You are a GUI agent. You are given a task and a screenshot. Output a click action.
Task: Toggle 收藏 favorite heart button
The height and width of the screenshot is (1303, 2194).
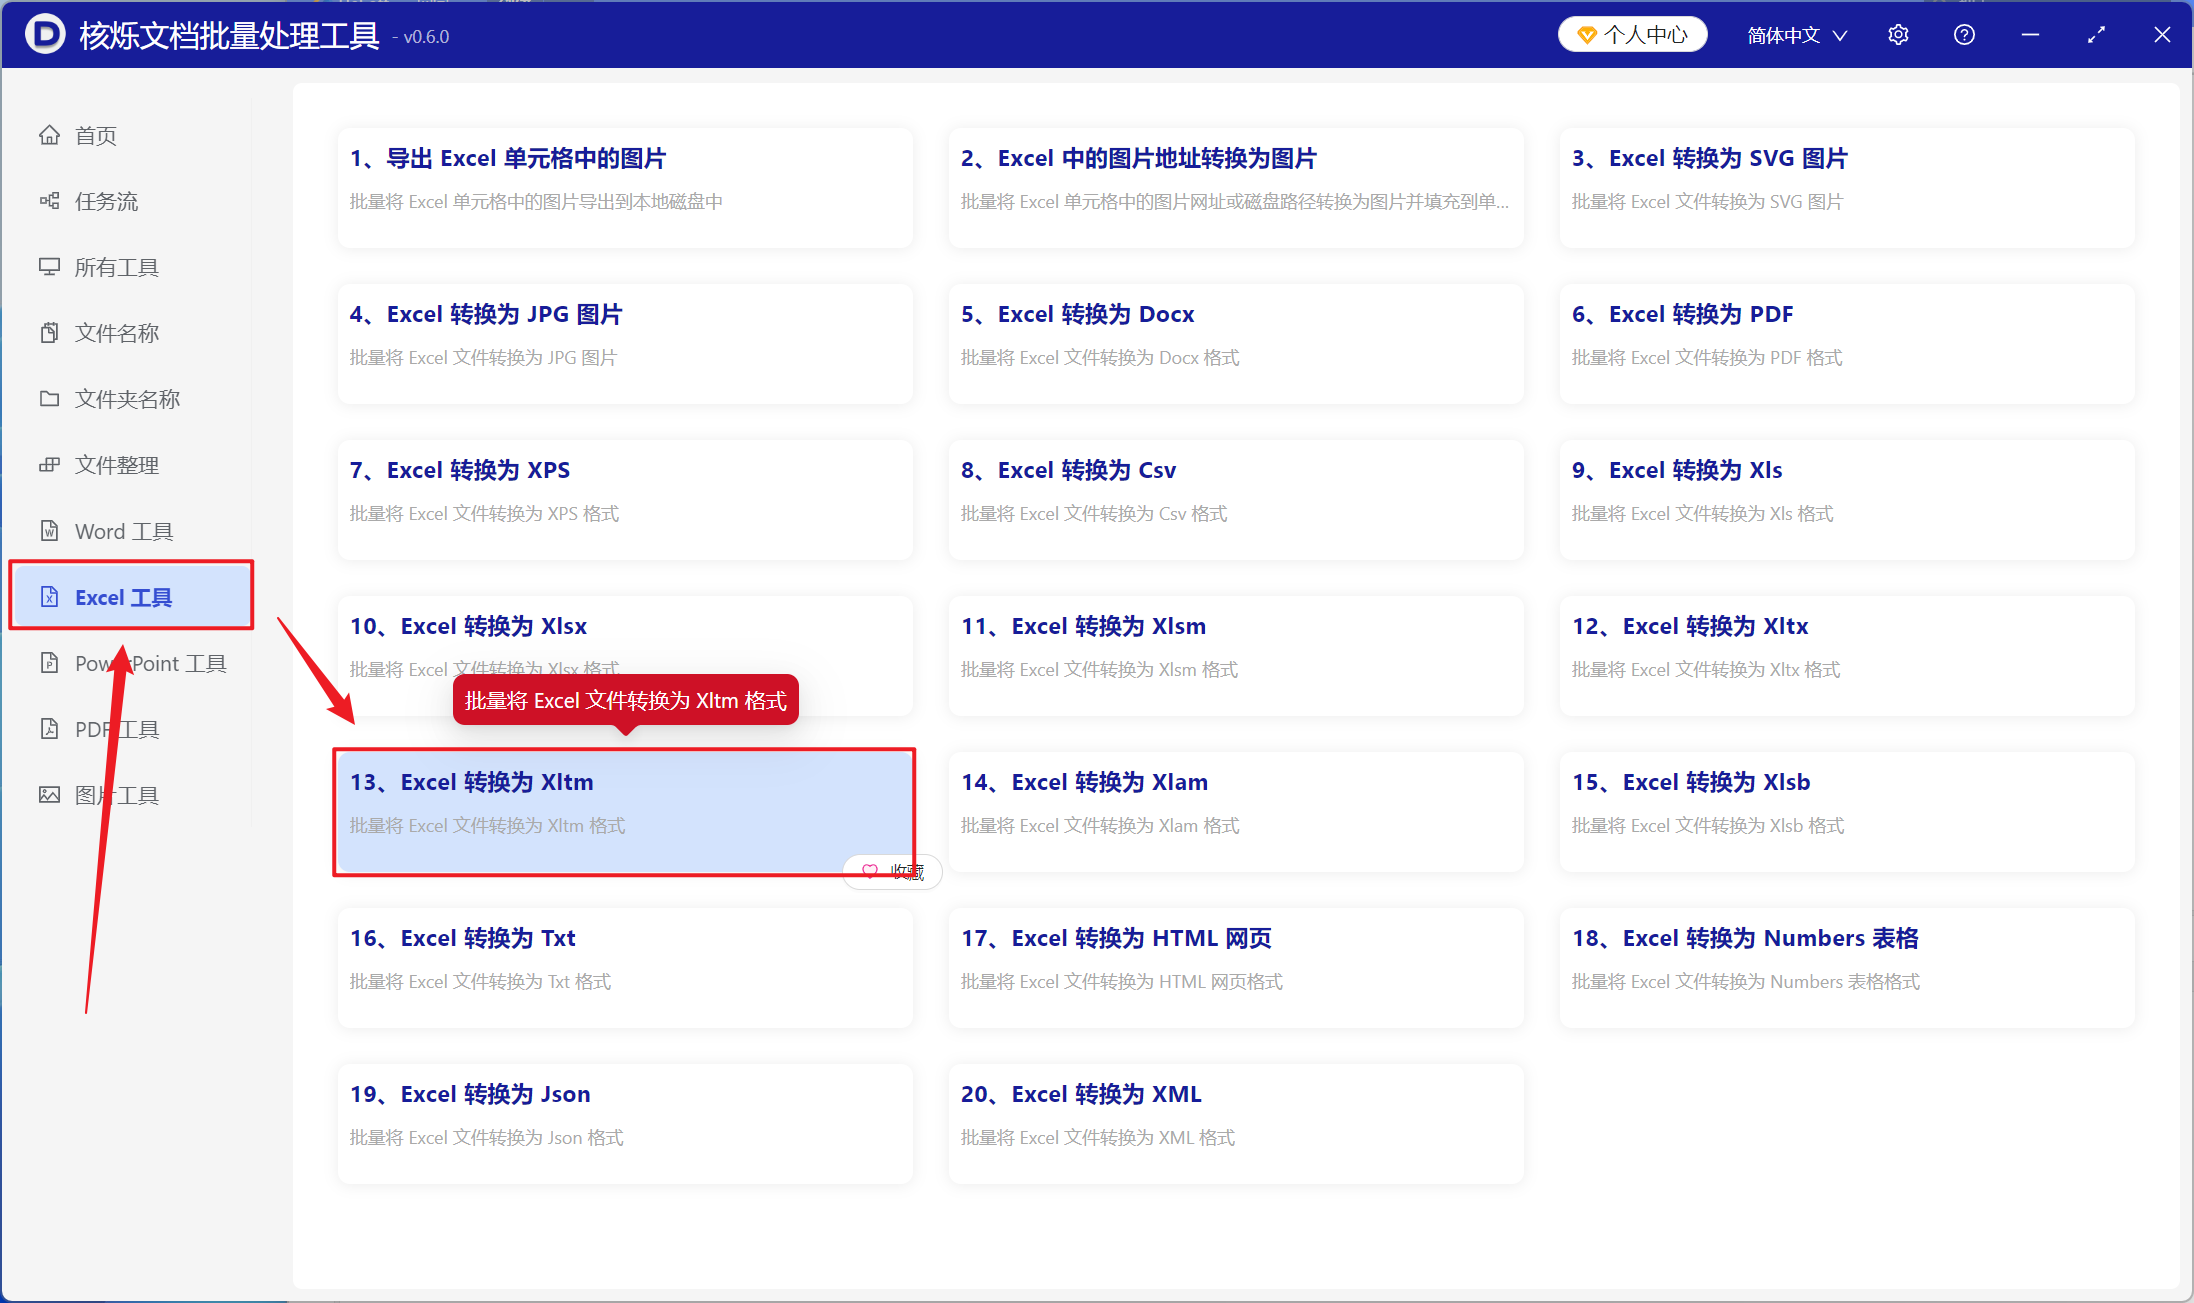[893, 872]
